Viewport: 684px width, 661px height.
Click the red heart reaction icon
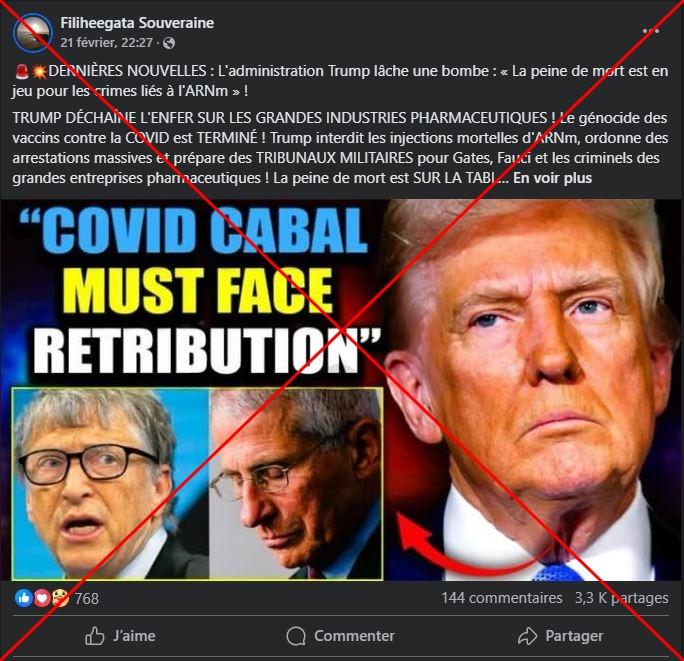tap(42, 598)
